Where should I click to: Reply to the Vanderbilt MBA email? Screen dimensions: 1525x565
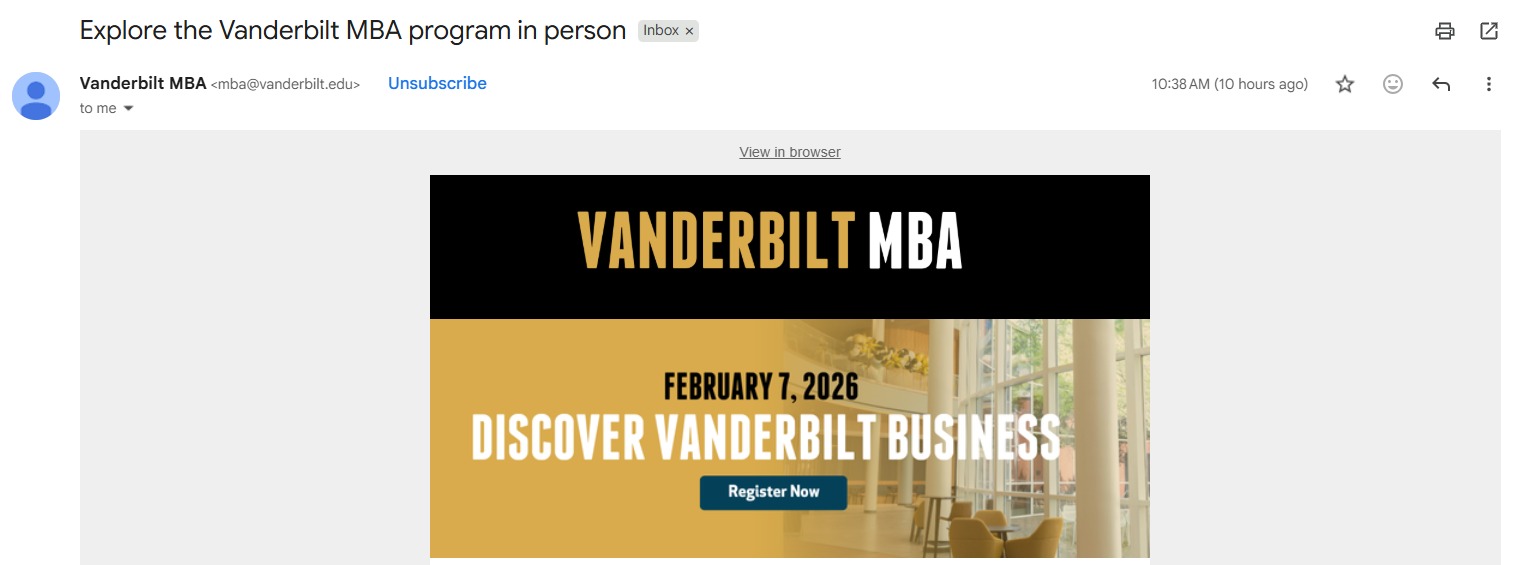(x=1441, y=85)
